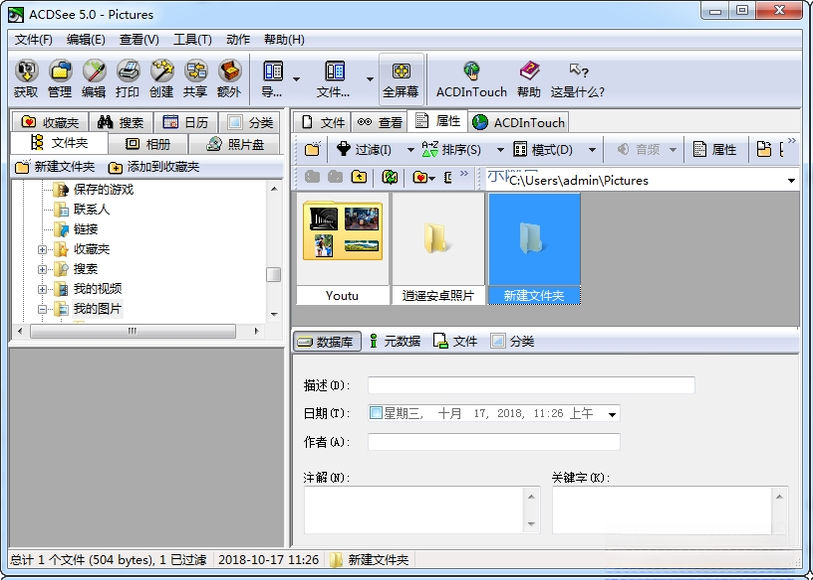Click the 模式(D) view mode button

pos(543,150)
